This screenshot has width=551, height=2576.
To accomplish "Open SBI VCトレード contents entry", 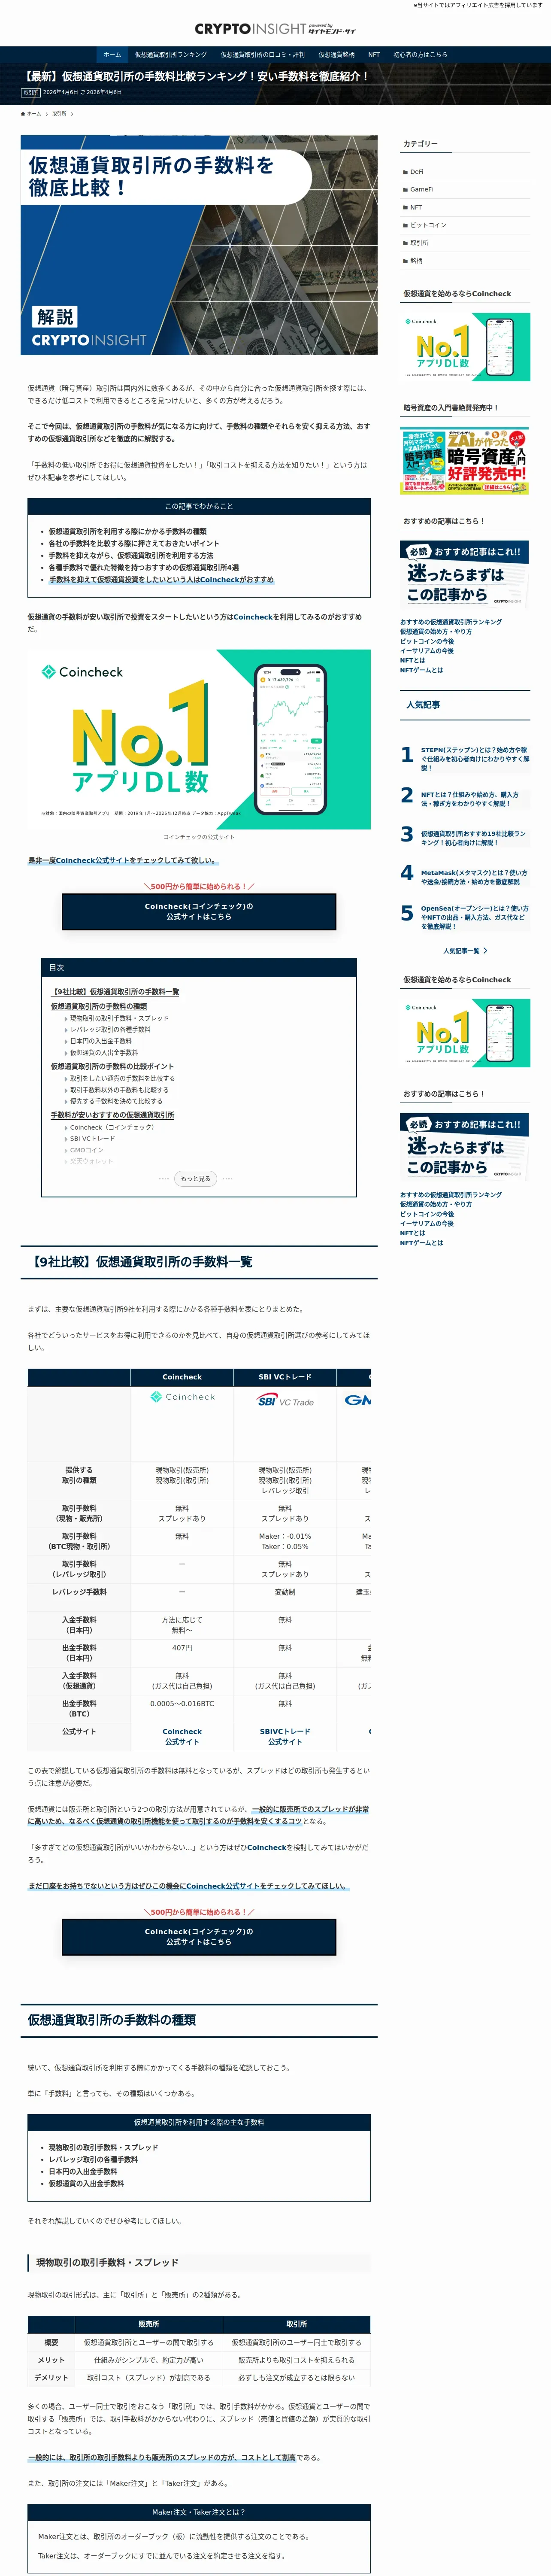I will coord(92,1139).
